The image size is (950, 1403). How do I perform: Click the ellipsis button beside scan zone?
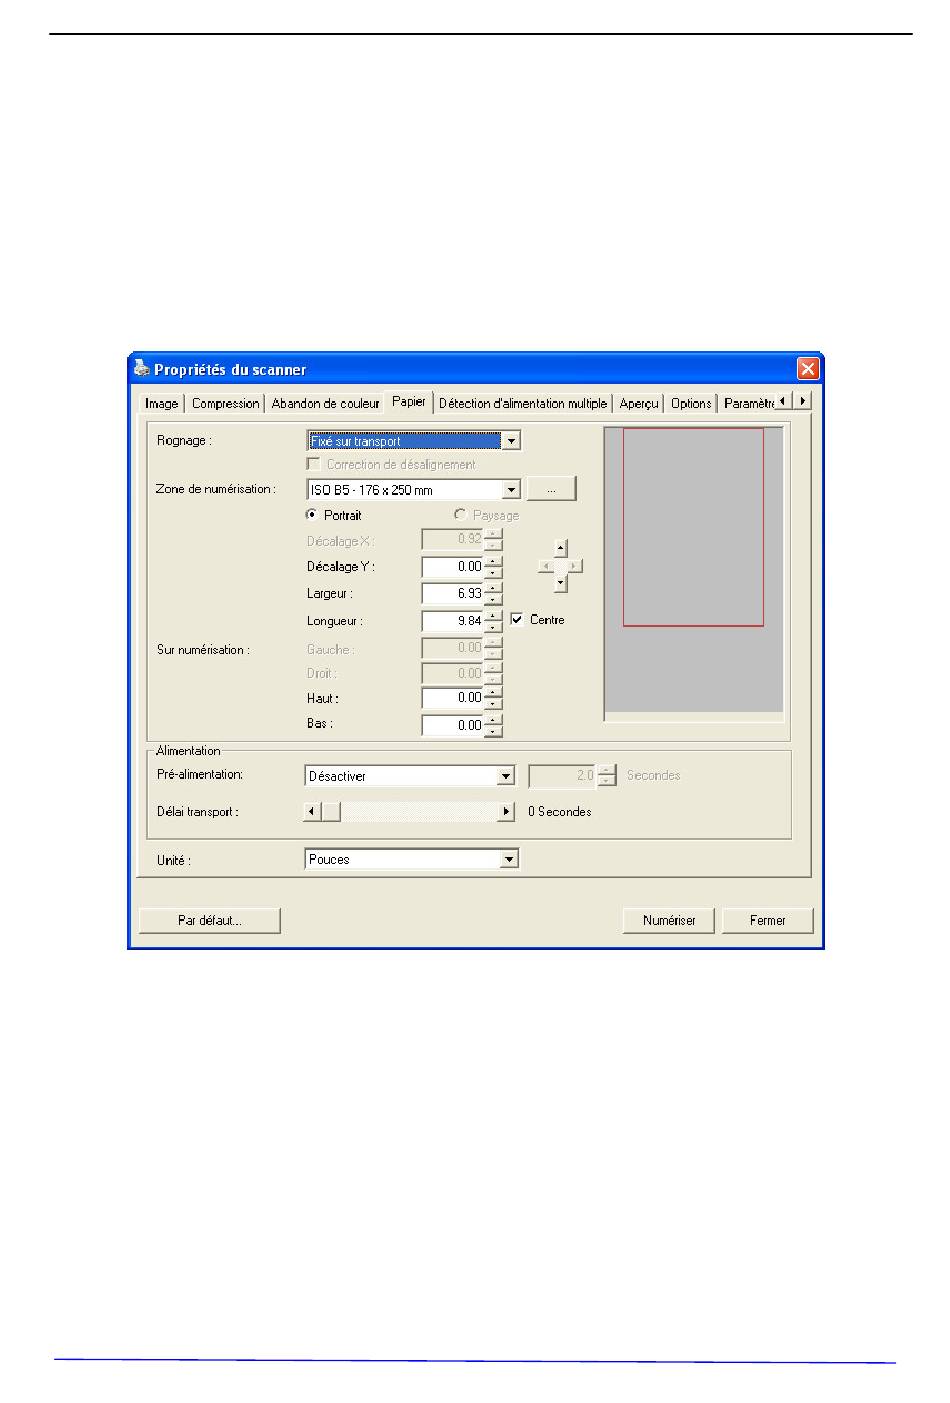[x=551, y=490]
